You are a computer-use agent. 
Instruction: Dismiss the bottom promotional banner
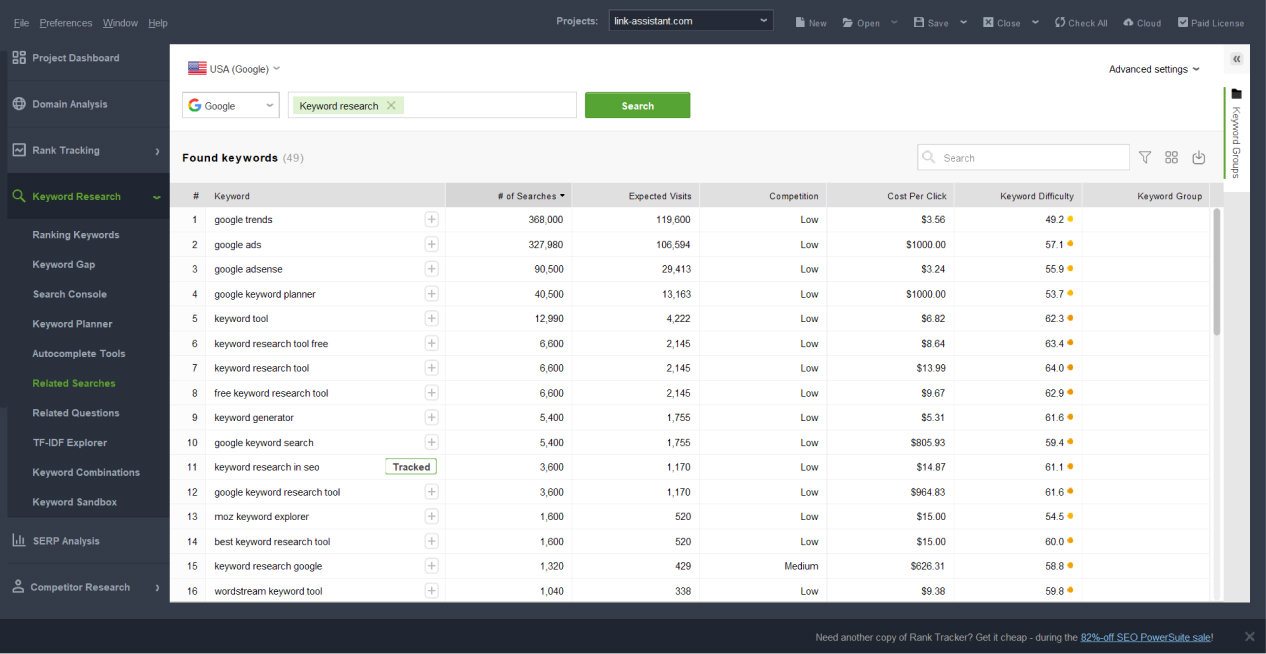[x=1249, y=636]
